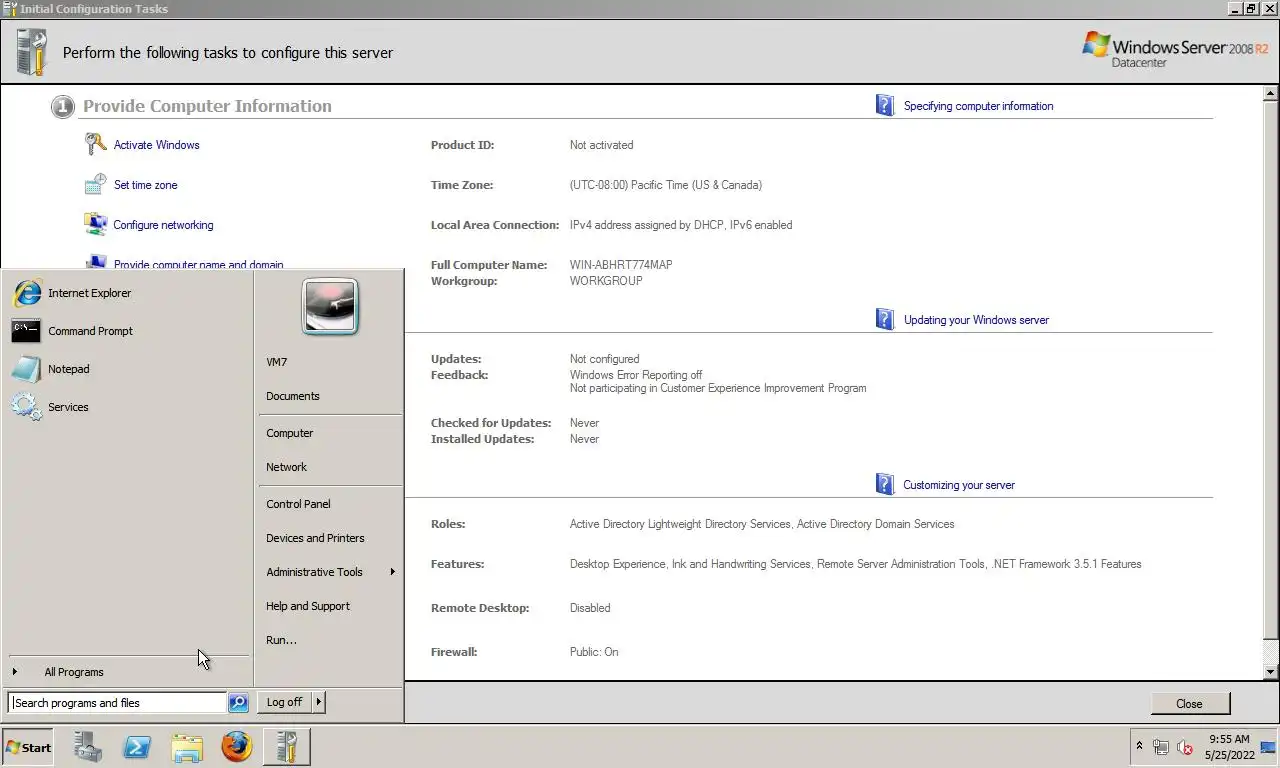Select the Pacific Time zone value

[x=666, y=185]
